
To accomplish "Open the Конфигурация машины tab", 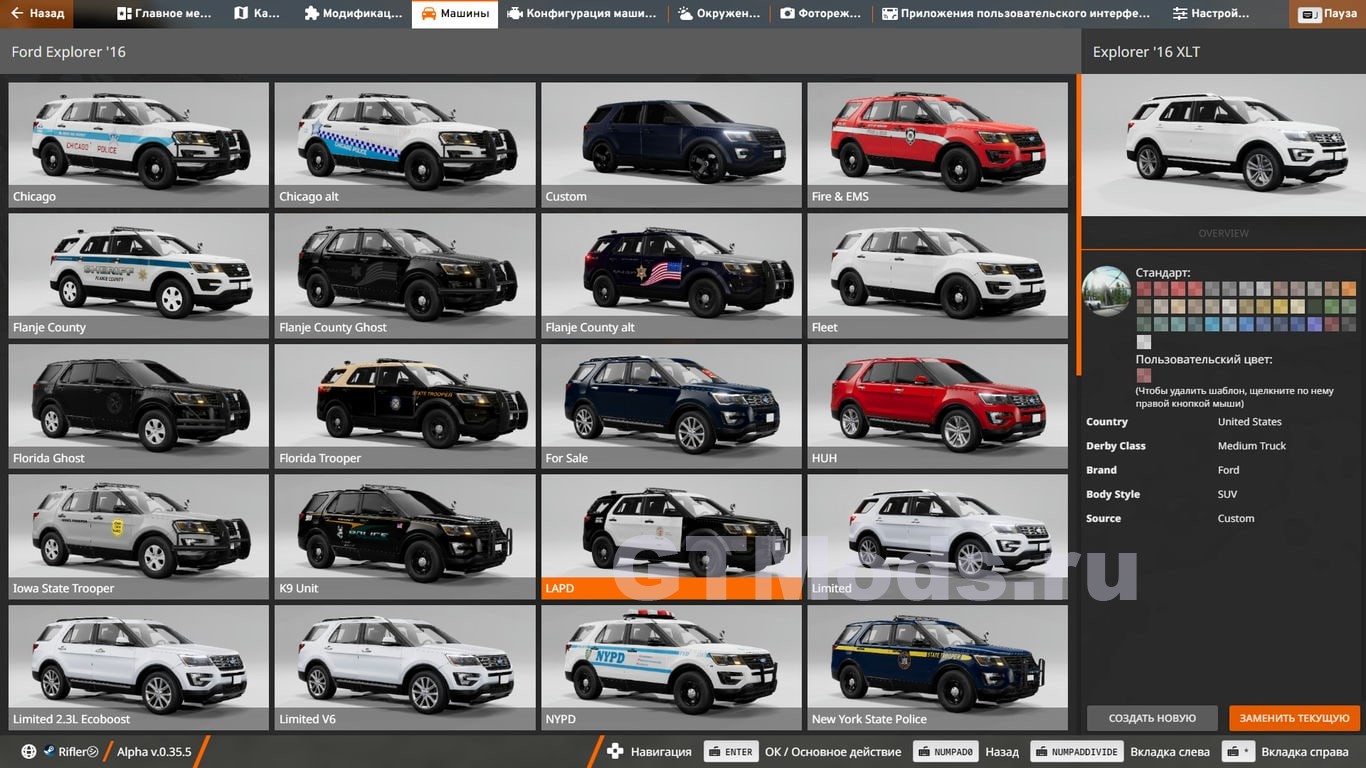I will click(x=582, y=14).
